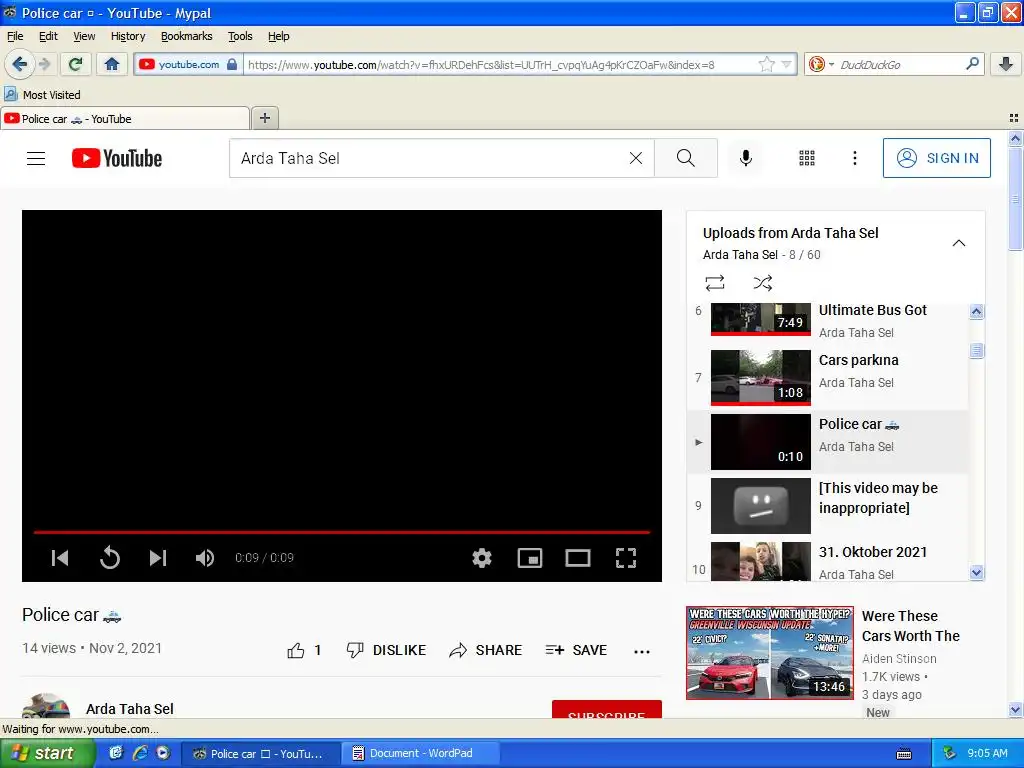The image size is (1024, 768).
Task: Open the File menu
Action: point(15,36)
